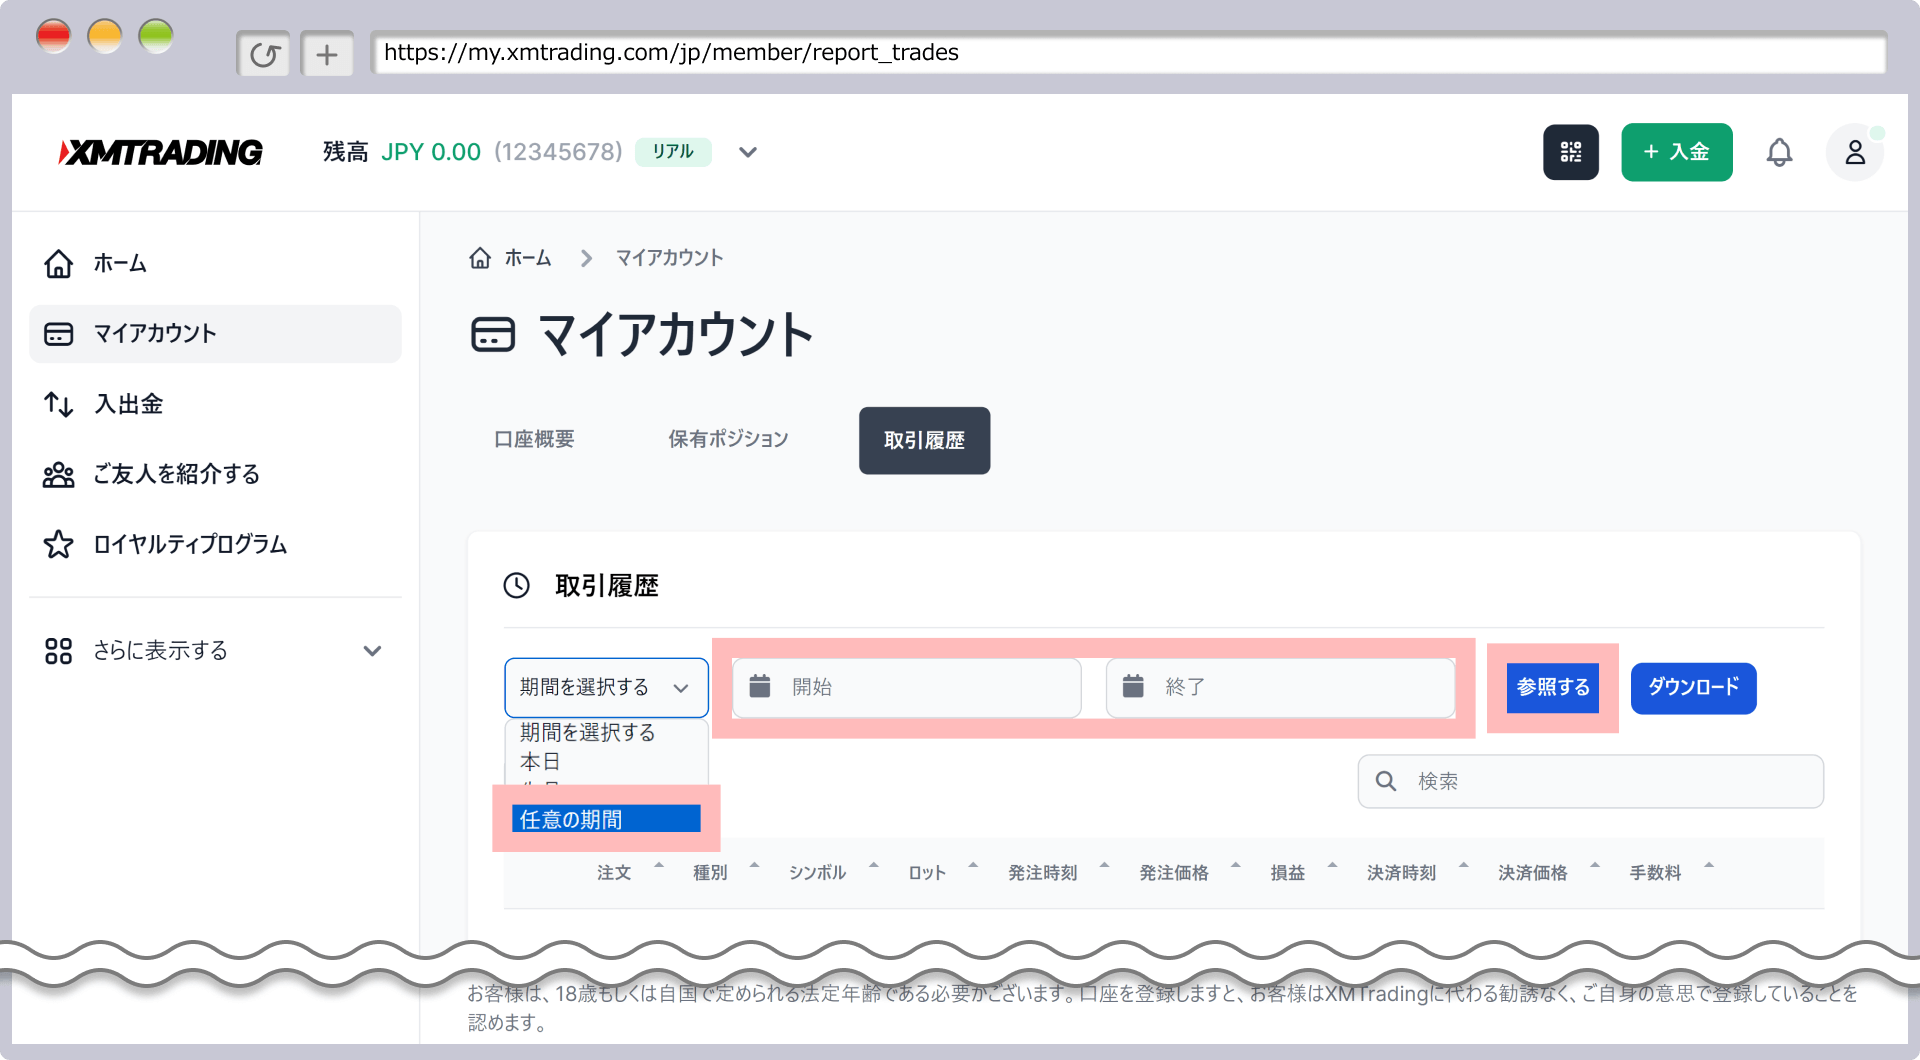Open the account switcher chevron next to リアル

(x=748, y=152)
